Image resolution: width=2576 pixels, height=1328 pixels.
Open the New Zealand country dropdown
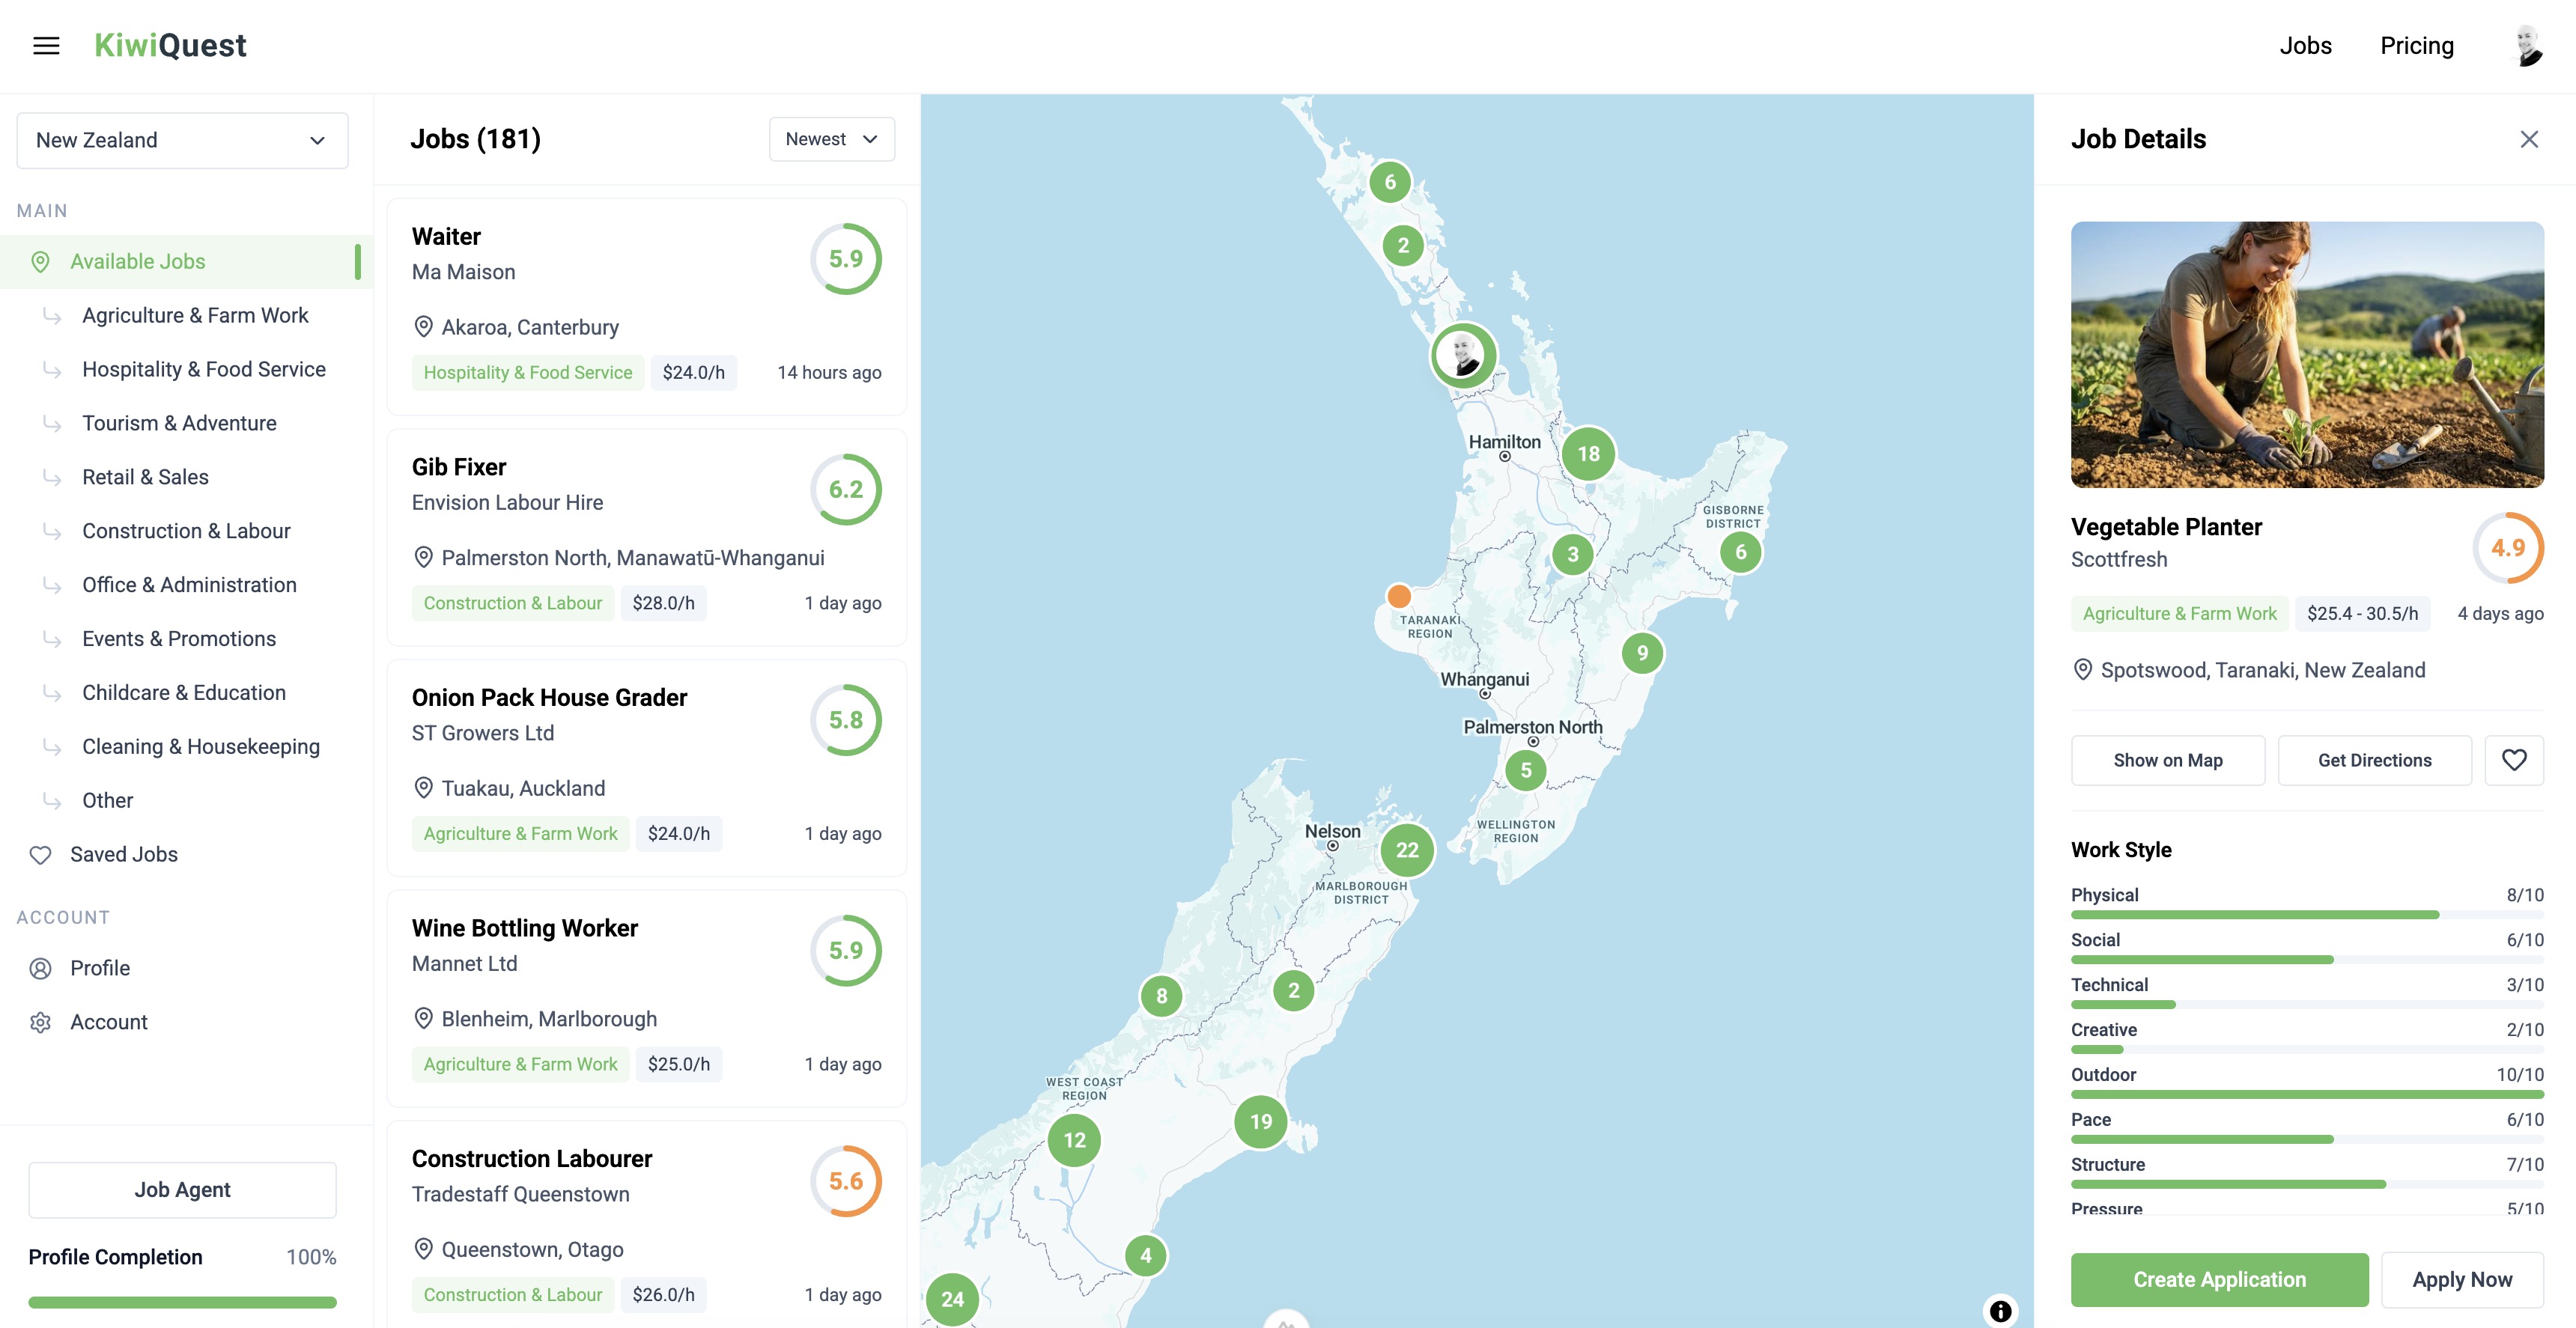182,140
